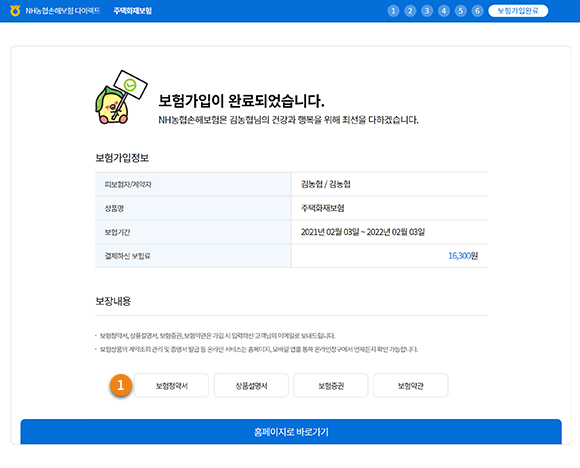The width and height of the screenshot is (580, 468).
Task: Go to step 3 indicator
Action: (x=427, y=11)
